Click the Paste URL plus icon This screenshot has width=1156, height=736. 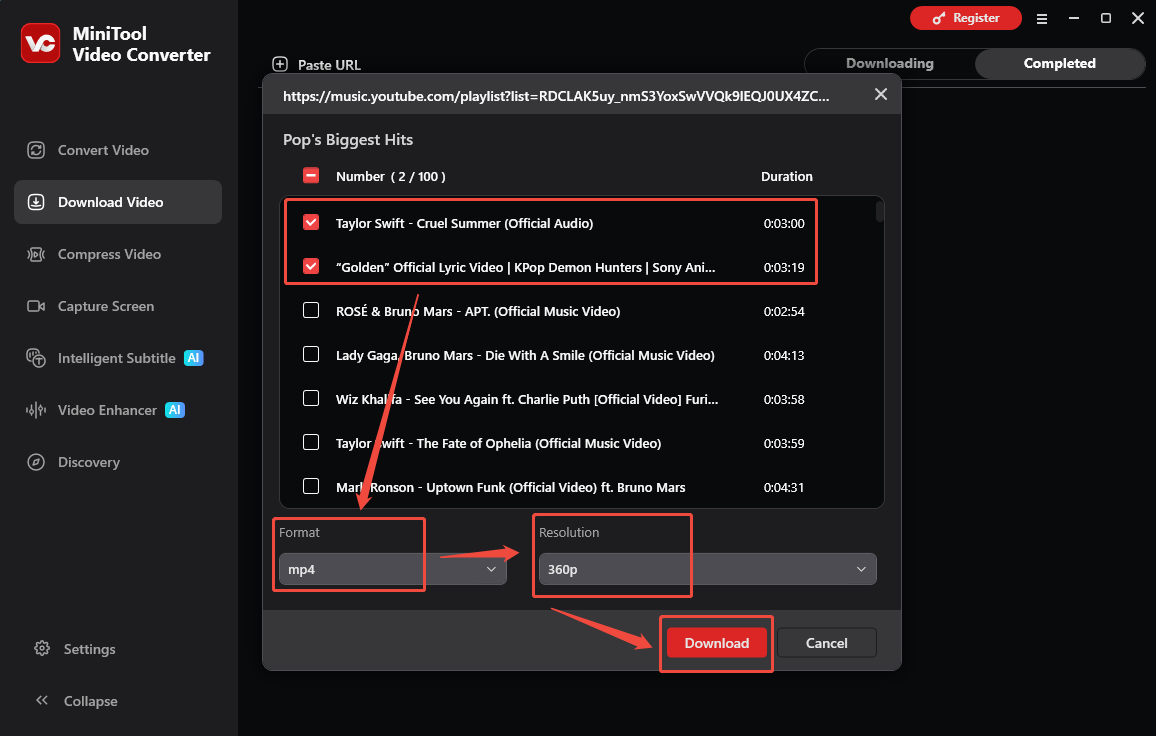coord(280,64)
